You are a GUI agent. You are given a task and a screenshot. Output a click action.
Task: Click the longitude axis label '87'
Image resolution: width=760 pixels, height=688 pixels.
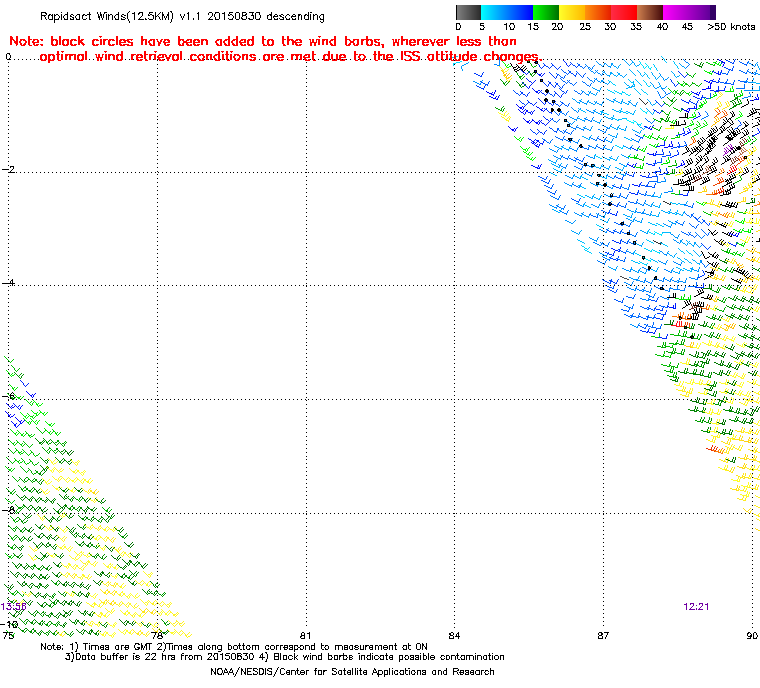tap(603, 635)
